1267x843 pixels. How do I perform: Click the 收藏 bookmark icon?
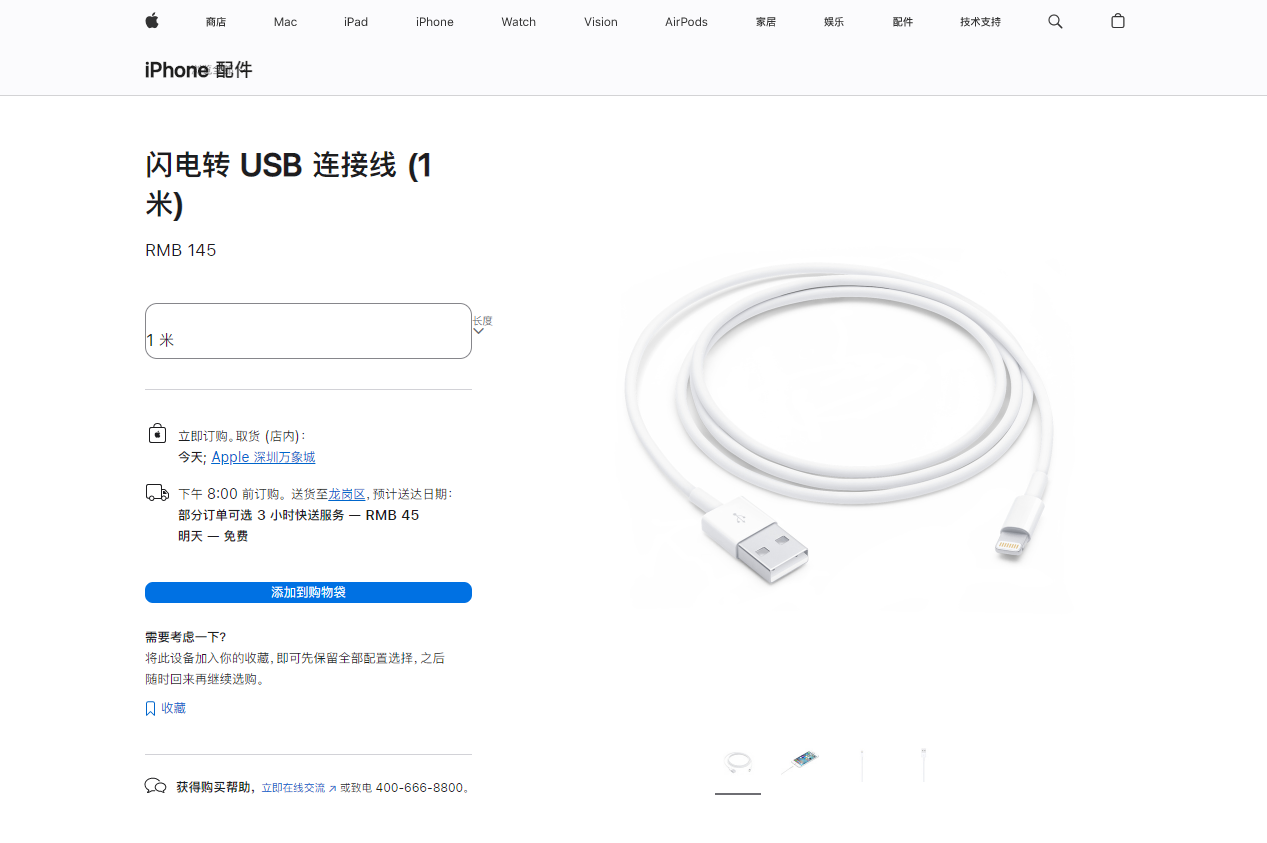tap(150, 708)
